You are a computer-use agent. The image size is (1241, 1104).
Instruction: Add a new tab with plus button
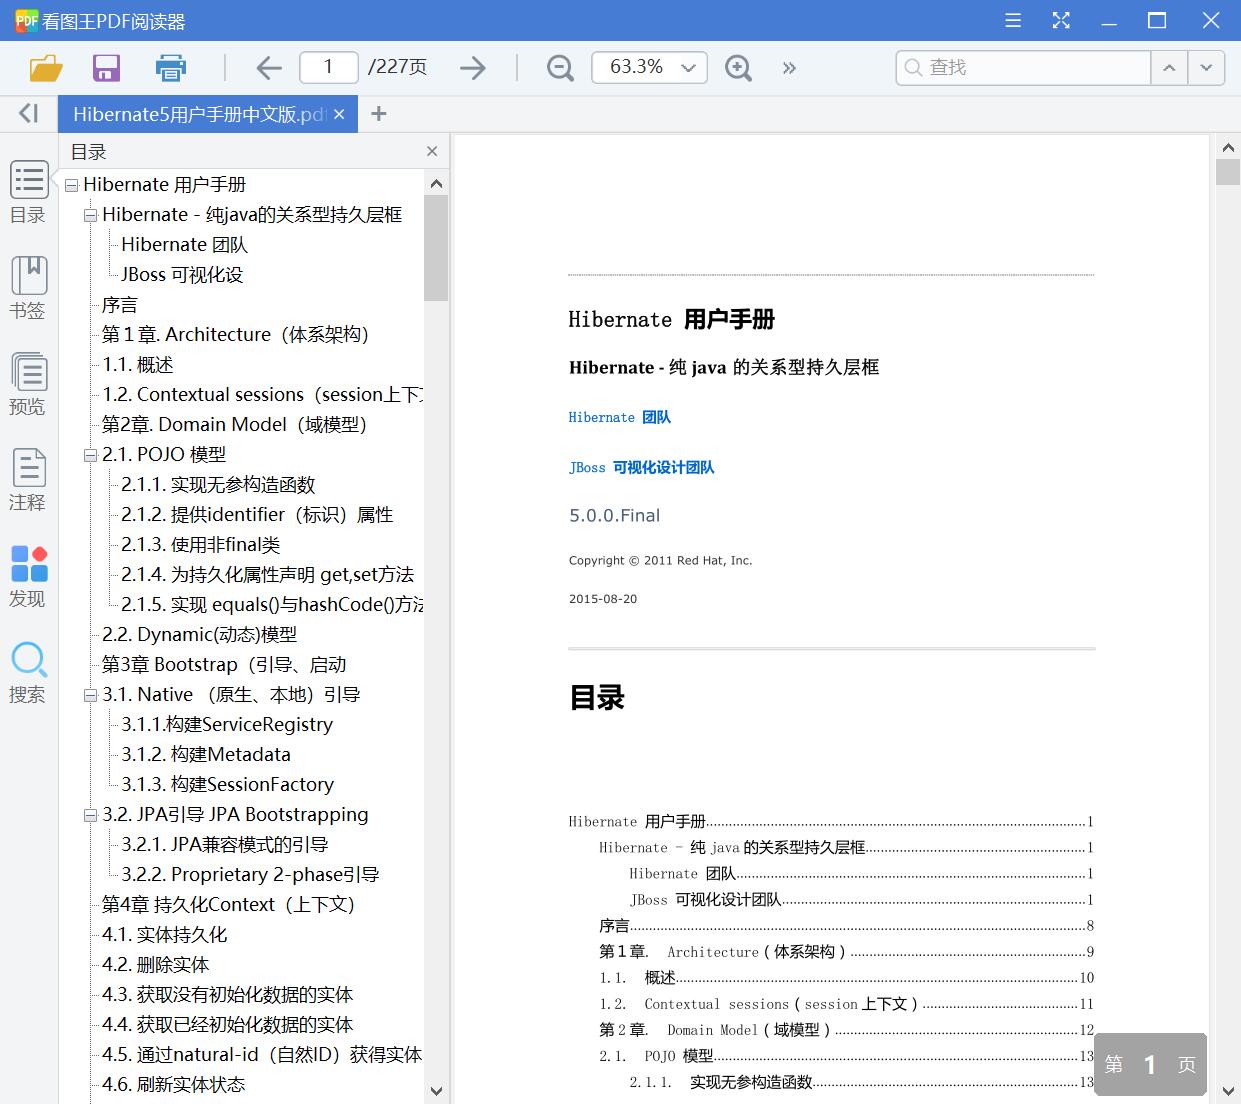click(378, 114)
